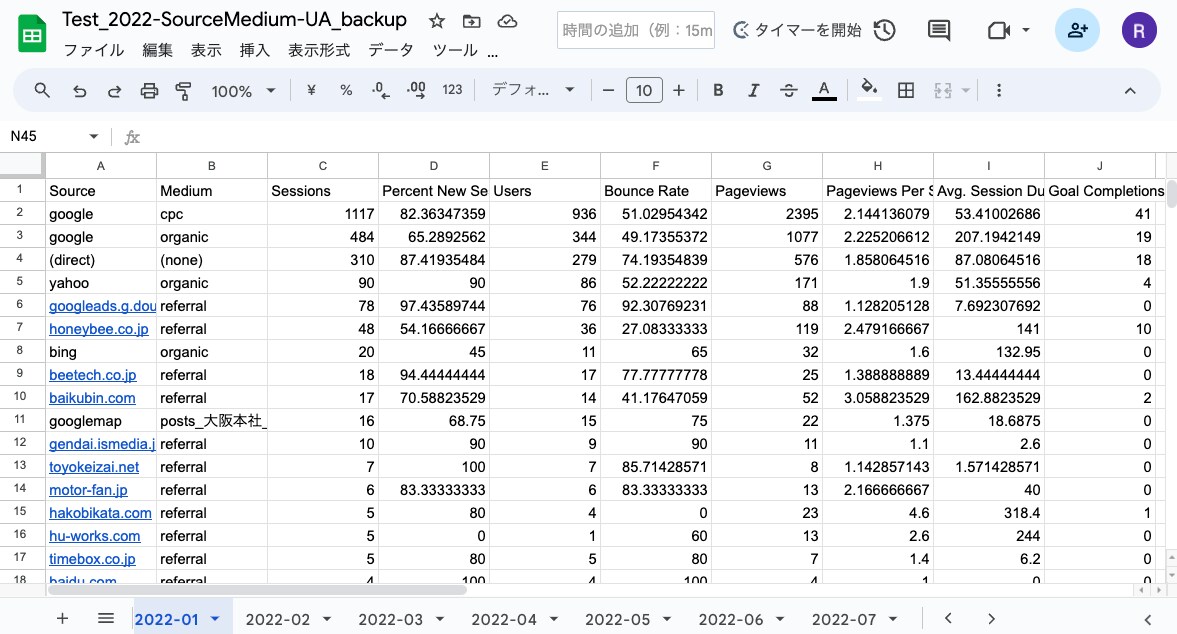Open the 表示 menu
Viewport: 1177px width, 634px height.
click(206, 50)
